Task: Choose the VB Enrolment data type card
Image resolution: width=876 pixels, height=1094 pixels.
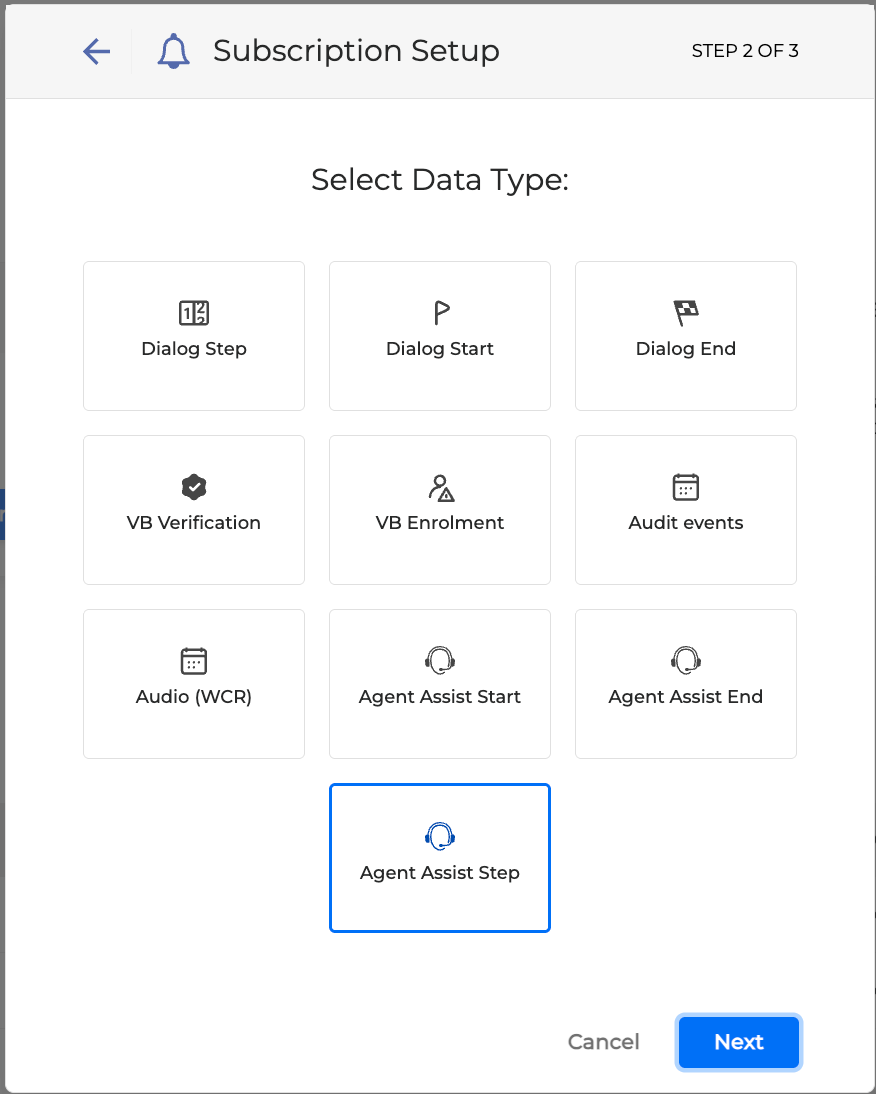Action: coord(440,510)
